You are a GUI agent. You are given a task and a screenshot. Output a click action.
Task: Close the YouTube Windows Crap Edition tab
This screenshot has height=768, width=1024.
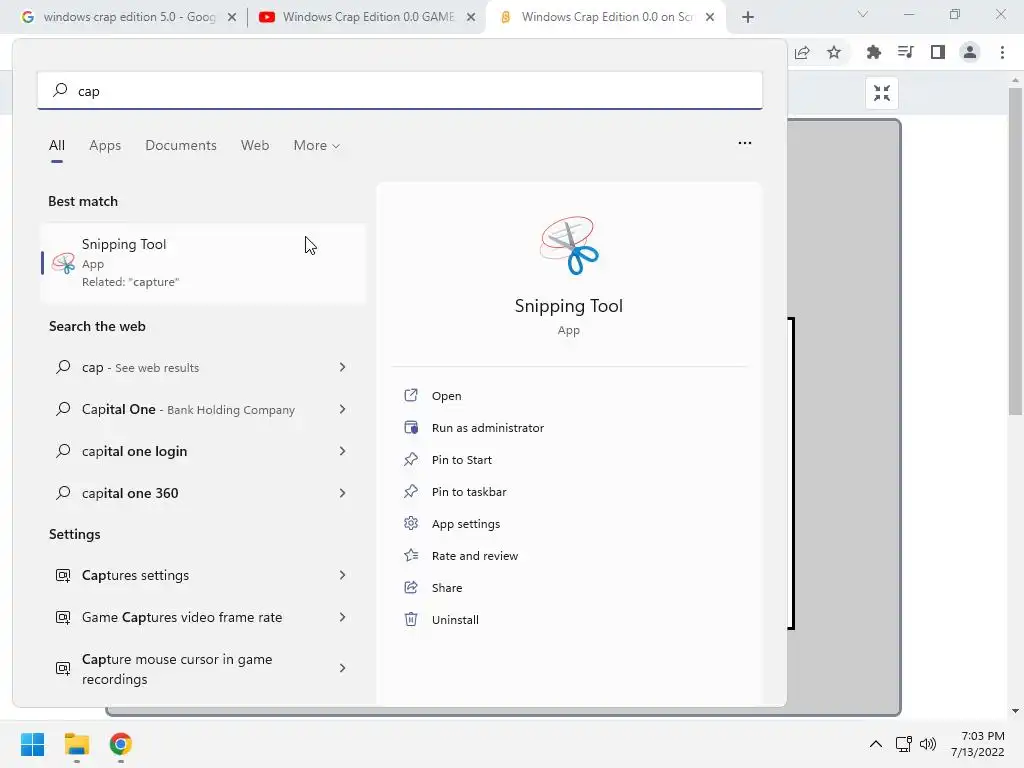pyautogui.click(x=471, y=17)
